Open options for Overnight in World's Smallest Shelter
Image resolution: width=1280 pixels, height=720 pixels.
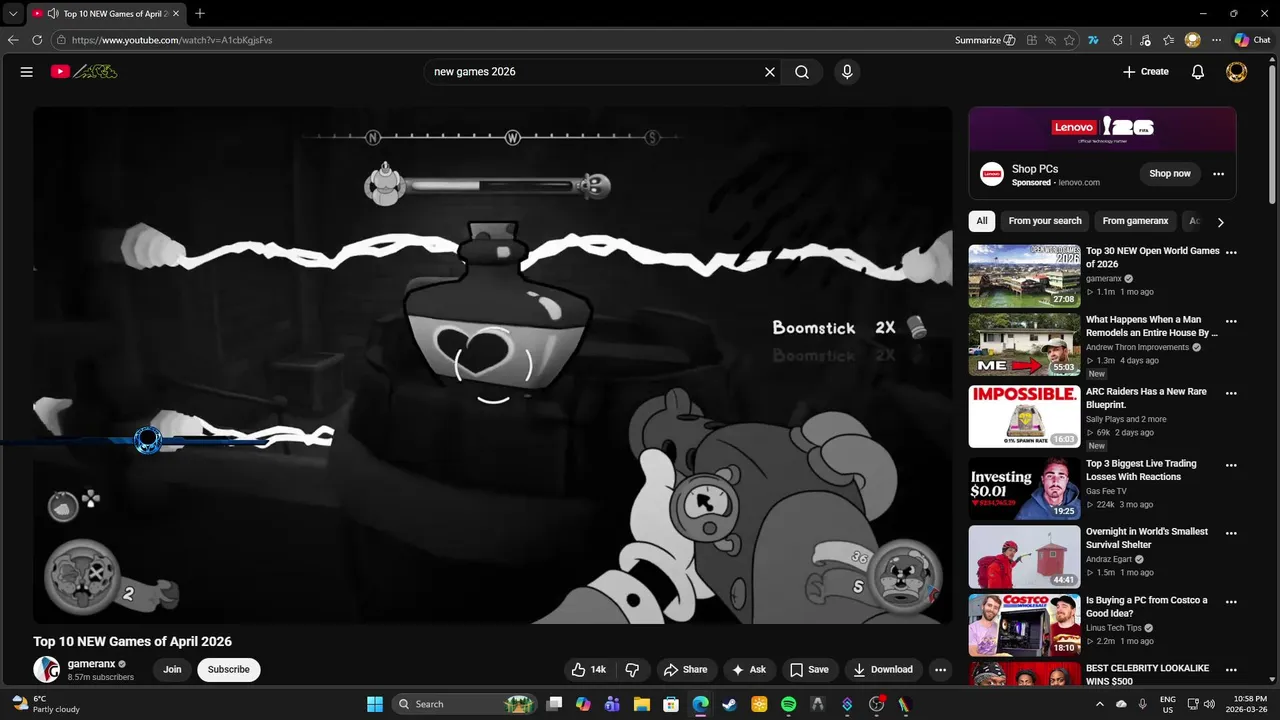click(1232, 534)
